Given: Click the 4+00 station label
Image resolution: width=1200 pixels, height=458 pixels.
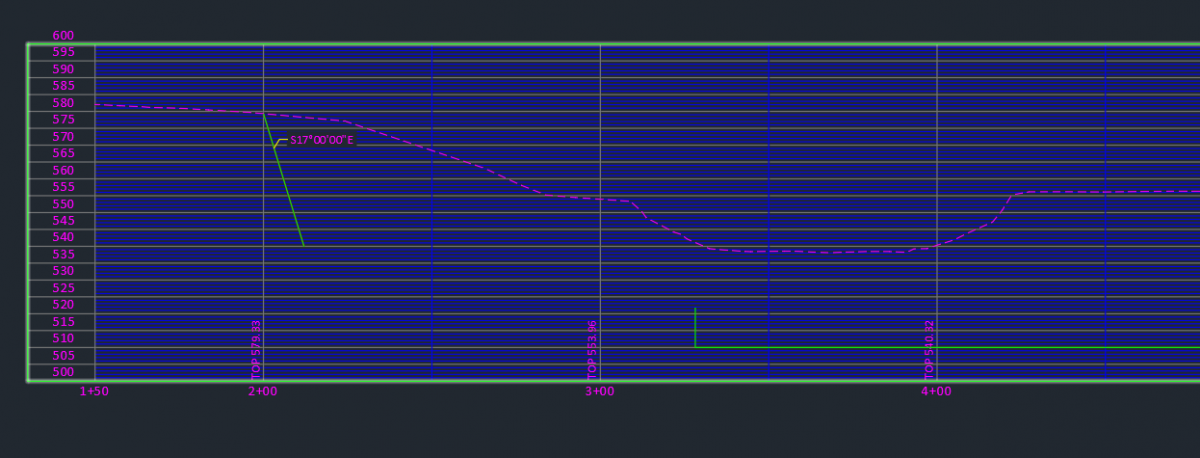Looking at the screenshot, I should coord(936,392).
